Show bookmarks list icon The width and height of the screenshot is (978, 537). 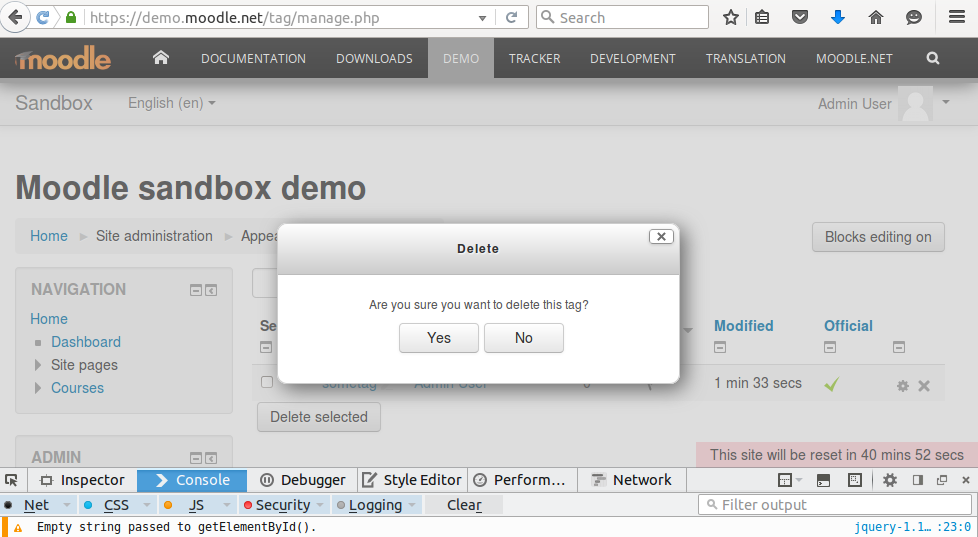pos(762,17)
